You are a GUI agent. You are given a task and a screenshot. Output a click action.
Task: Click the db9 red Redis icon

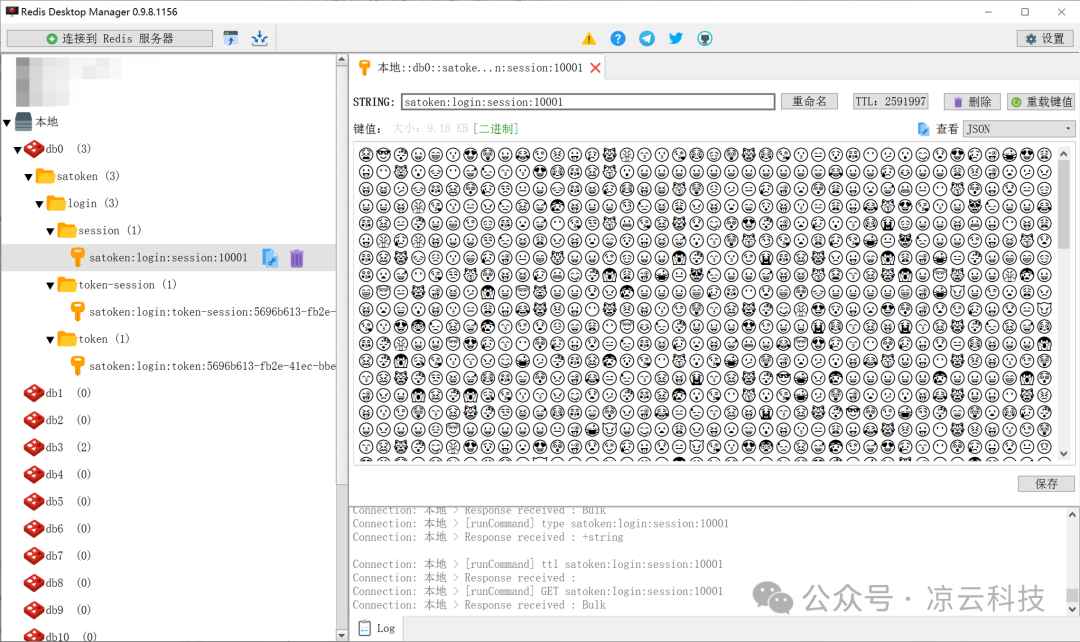click(x=34, y=610)
